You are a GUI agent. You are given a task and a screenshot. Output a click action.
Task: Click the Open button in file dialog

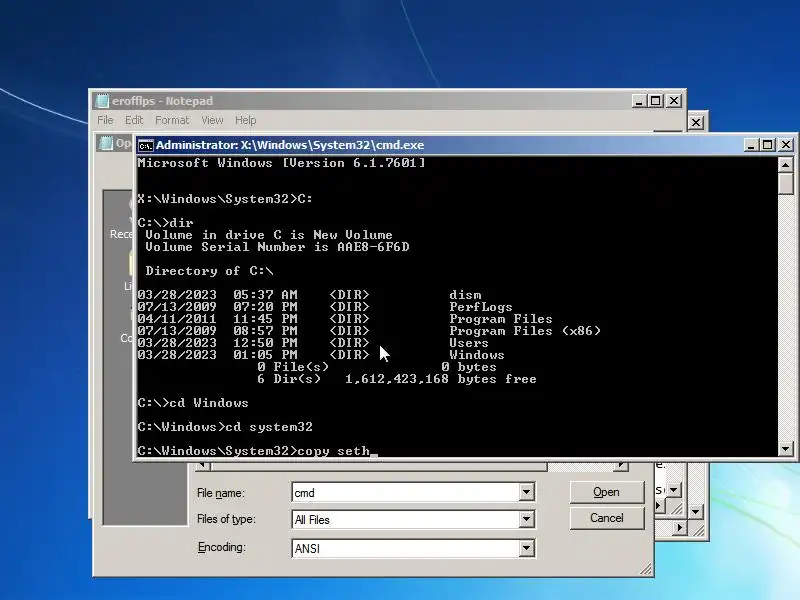click(x=607, y=492)
